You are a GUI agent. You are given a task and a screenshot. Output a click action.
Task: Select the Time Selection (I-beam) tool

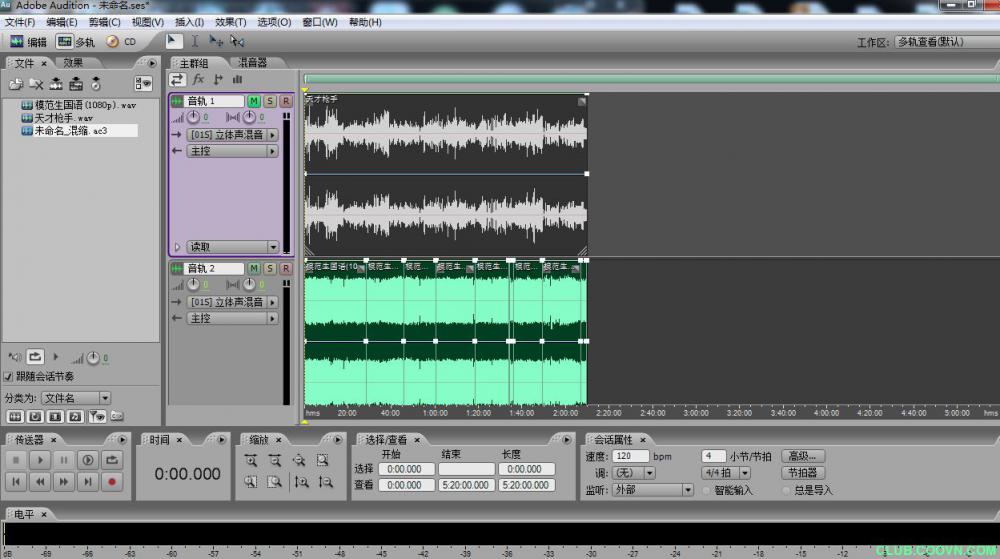(x=195, y=42)
